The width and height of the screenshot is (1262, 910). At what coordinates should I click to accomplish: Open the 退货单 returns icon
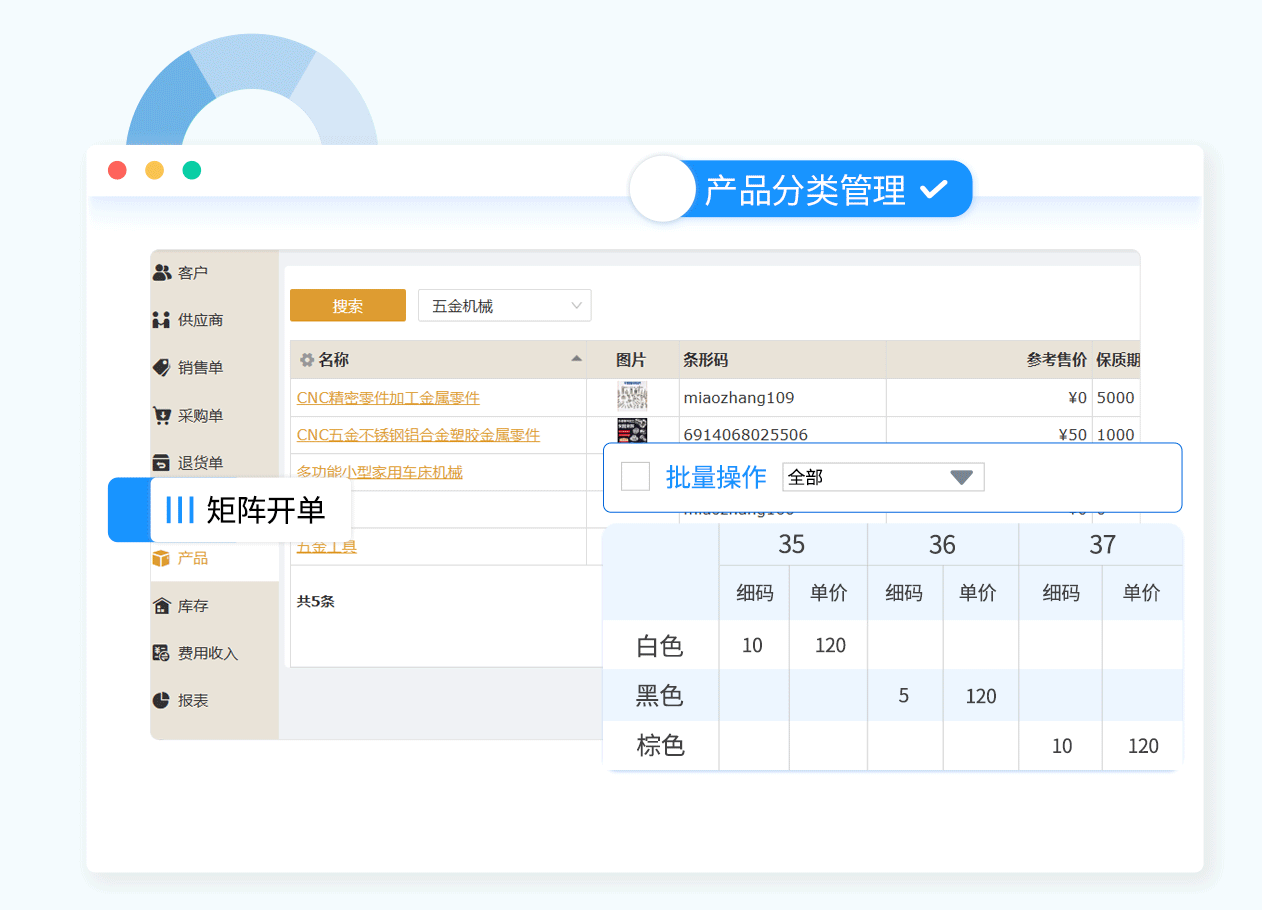pos(162,463)
